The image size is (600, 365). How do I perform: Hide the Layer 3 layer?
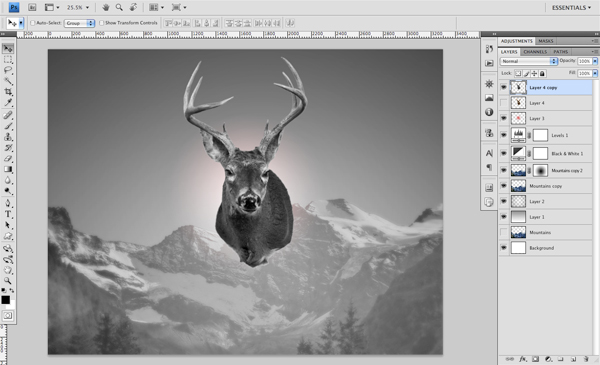click(504, 119)
